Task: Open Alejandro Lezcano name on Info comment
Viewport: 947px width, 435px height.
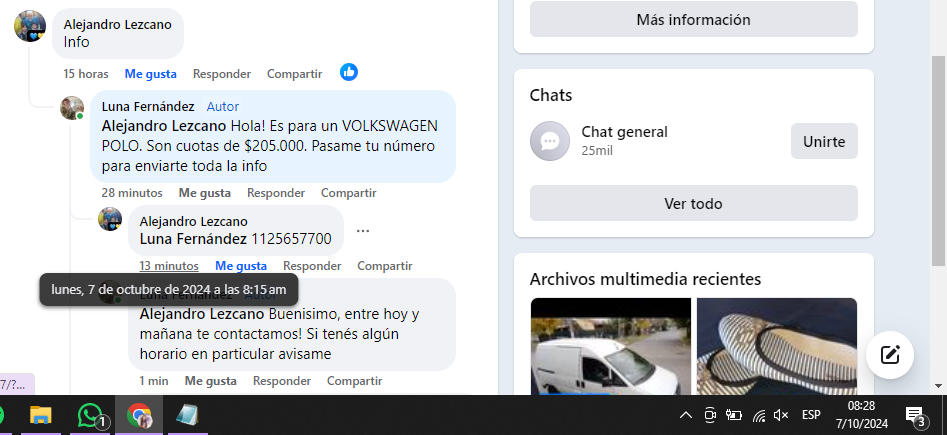Action: [117, 25]
